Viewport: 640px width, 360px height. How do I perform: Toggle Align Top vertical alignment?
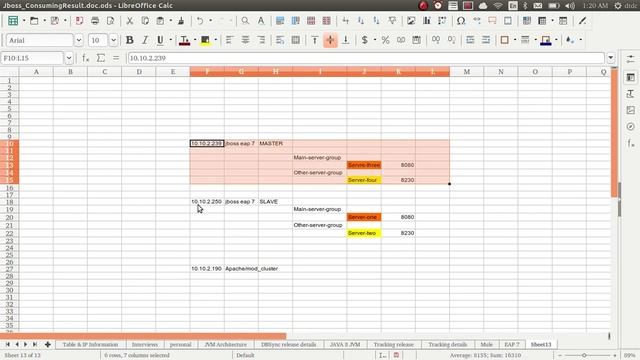(x=315, y=40)
